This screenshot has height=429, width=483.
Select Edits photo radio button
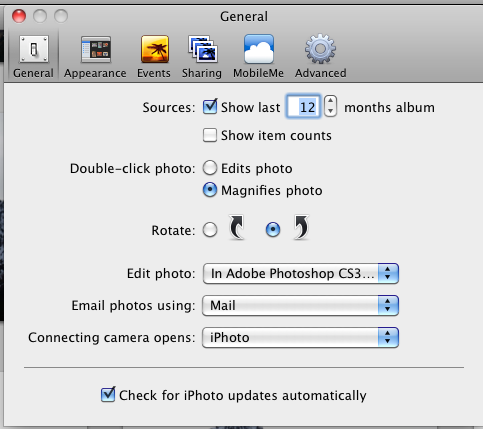[210, 168]
